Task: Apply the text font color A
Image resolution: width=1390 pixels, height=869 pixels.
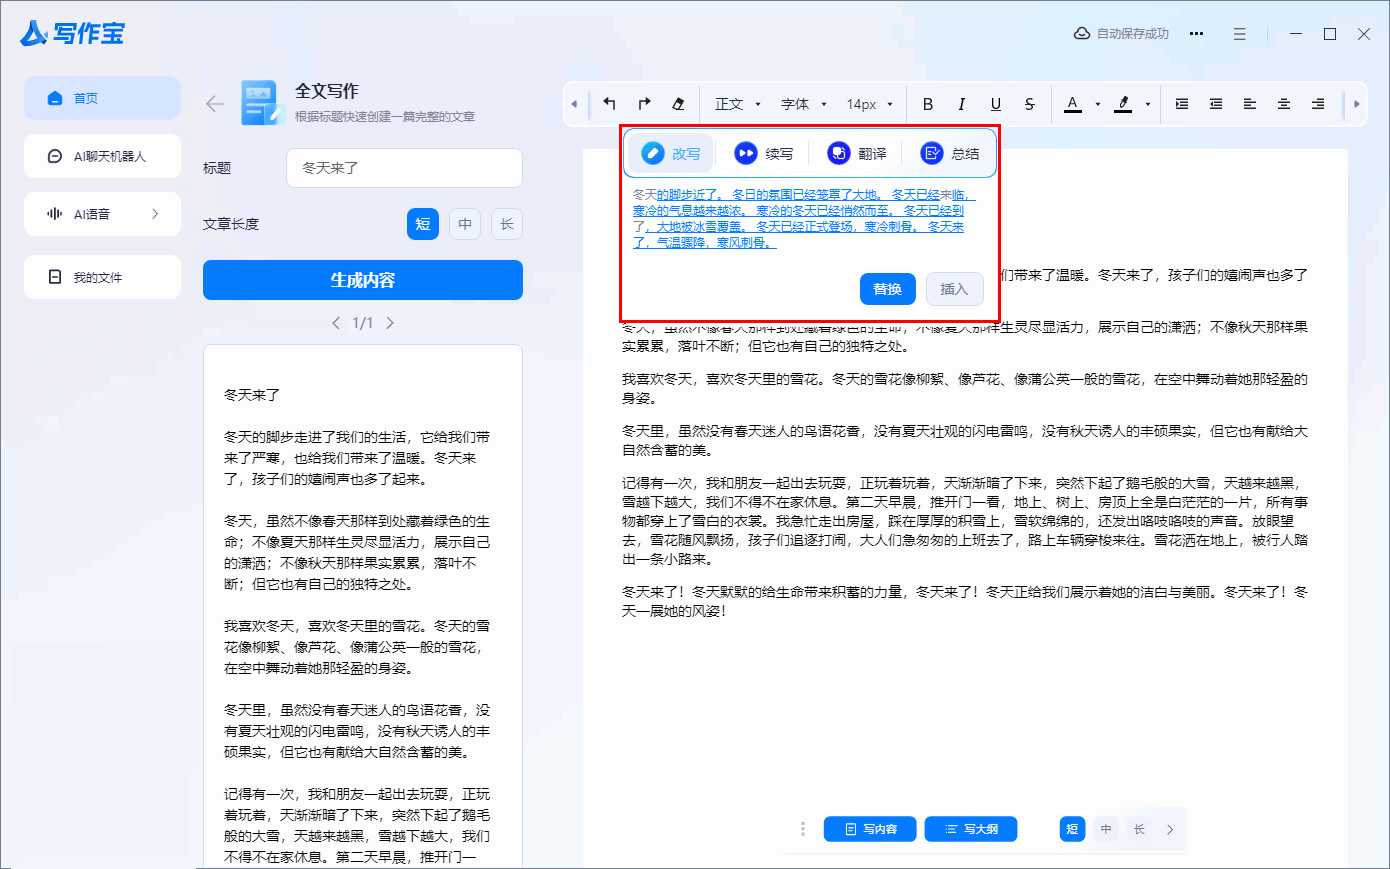Action: (x=1073, y=104)
